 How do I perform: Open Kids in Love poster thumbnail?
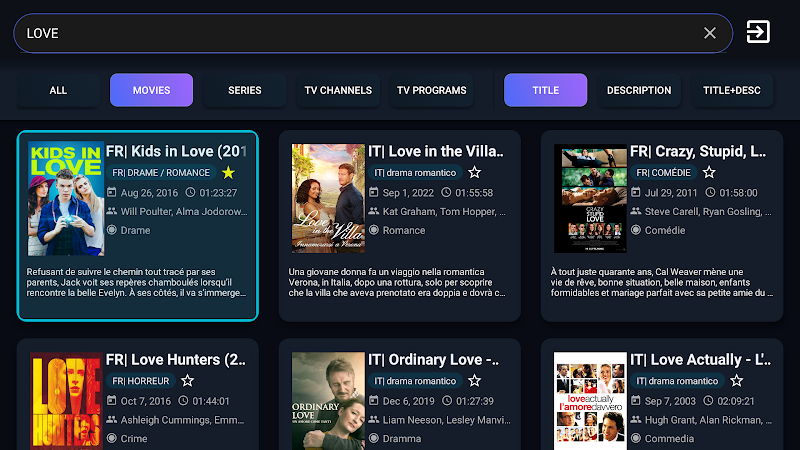[66, 200]
